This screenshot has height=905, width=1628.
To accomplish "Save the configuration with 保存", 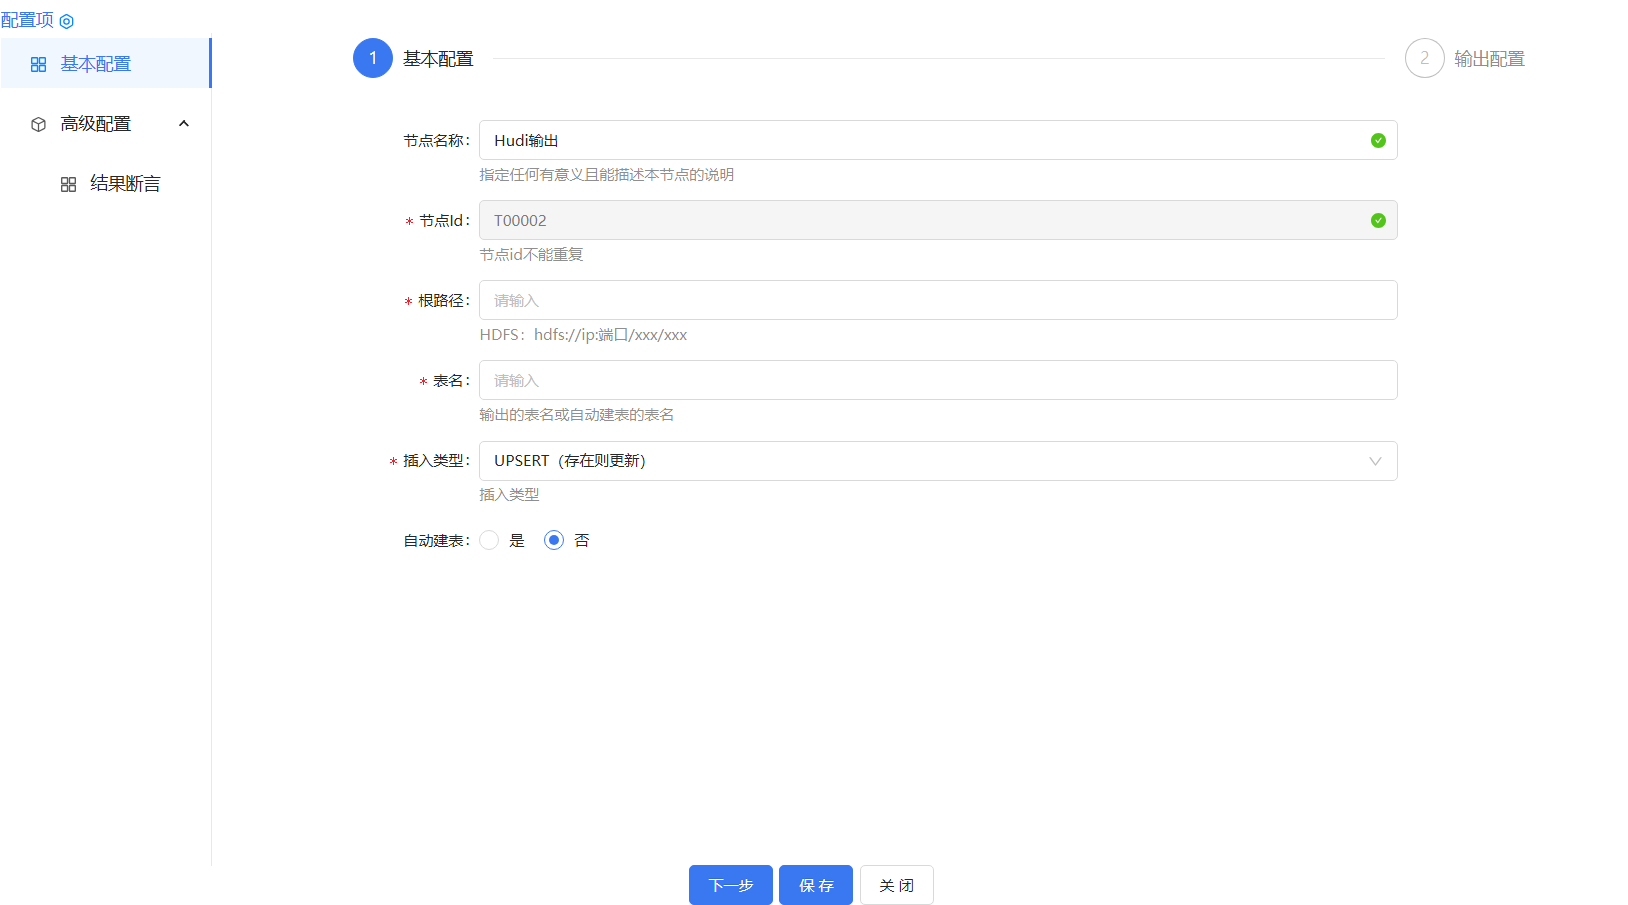I will 816,885.
